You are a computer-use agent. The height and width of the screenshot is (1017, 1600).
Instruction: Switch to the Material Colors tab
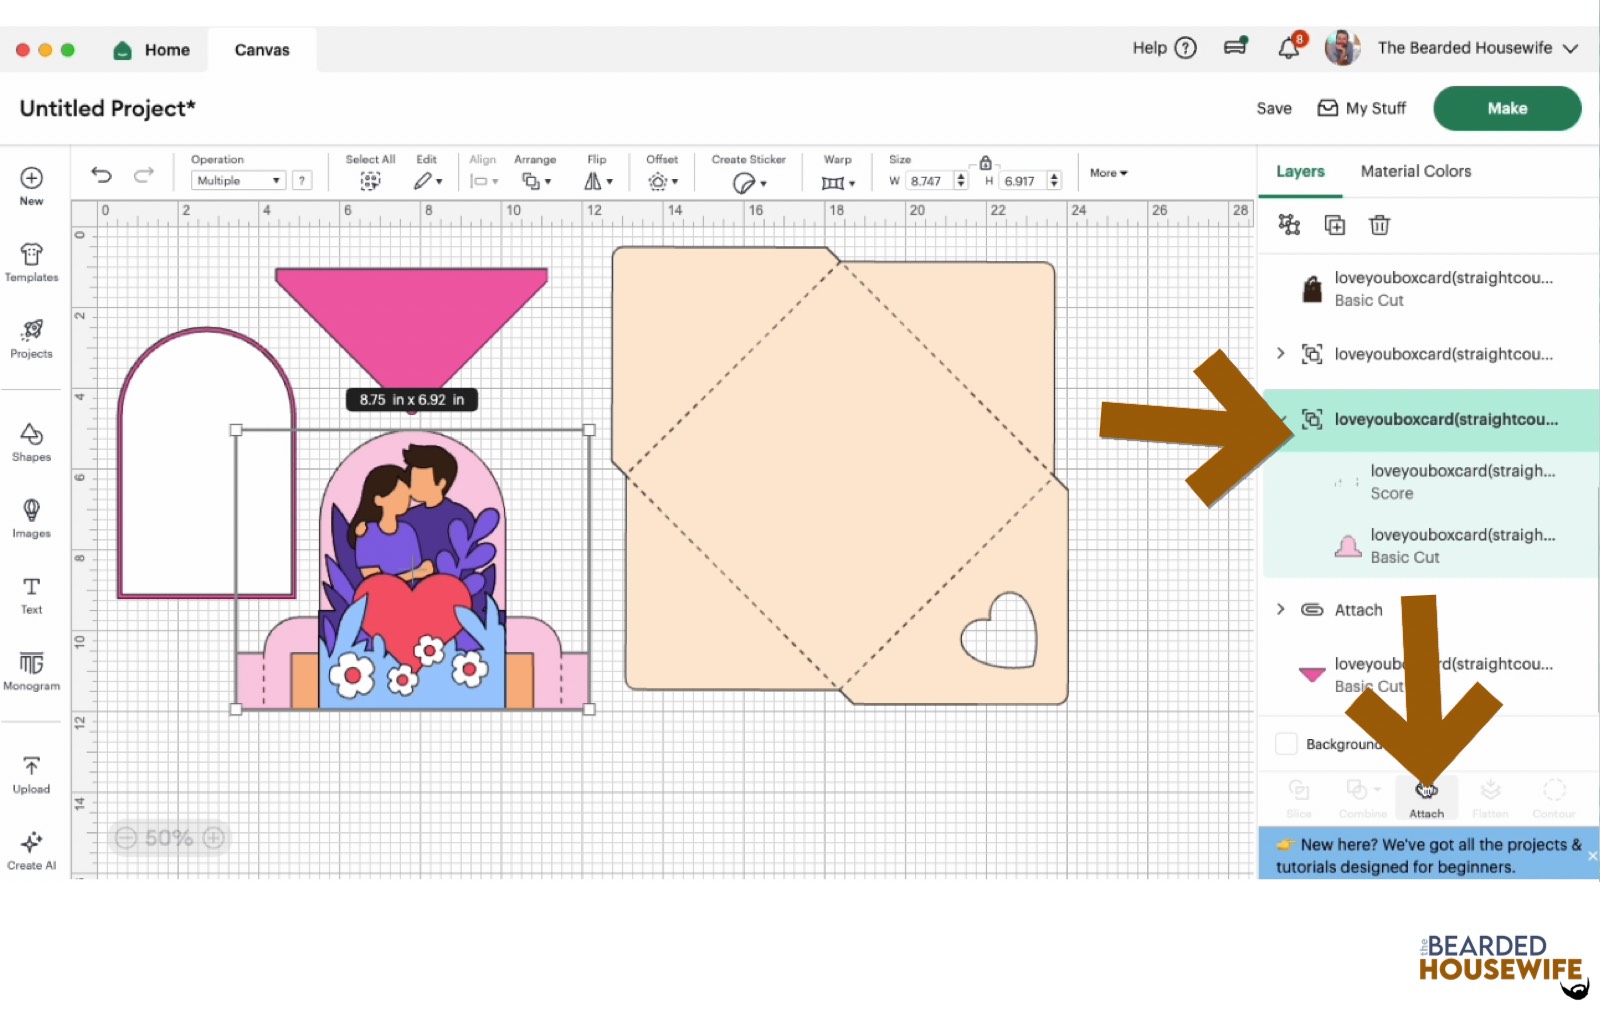pyautogui.click(x=1415, y=171)
